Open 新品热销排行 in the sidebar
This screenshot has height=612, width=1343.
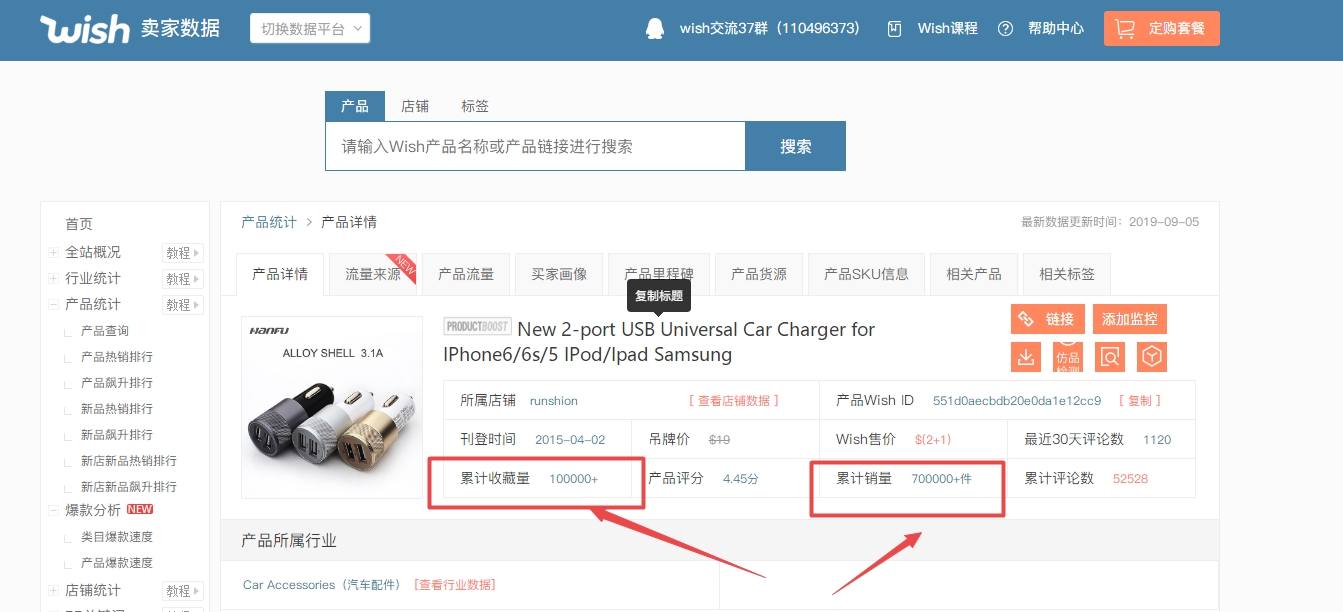(x=117, y=409)
